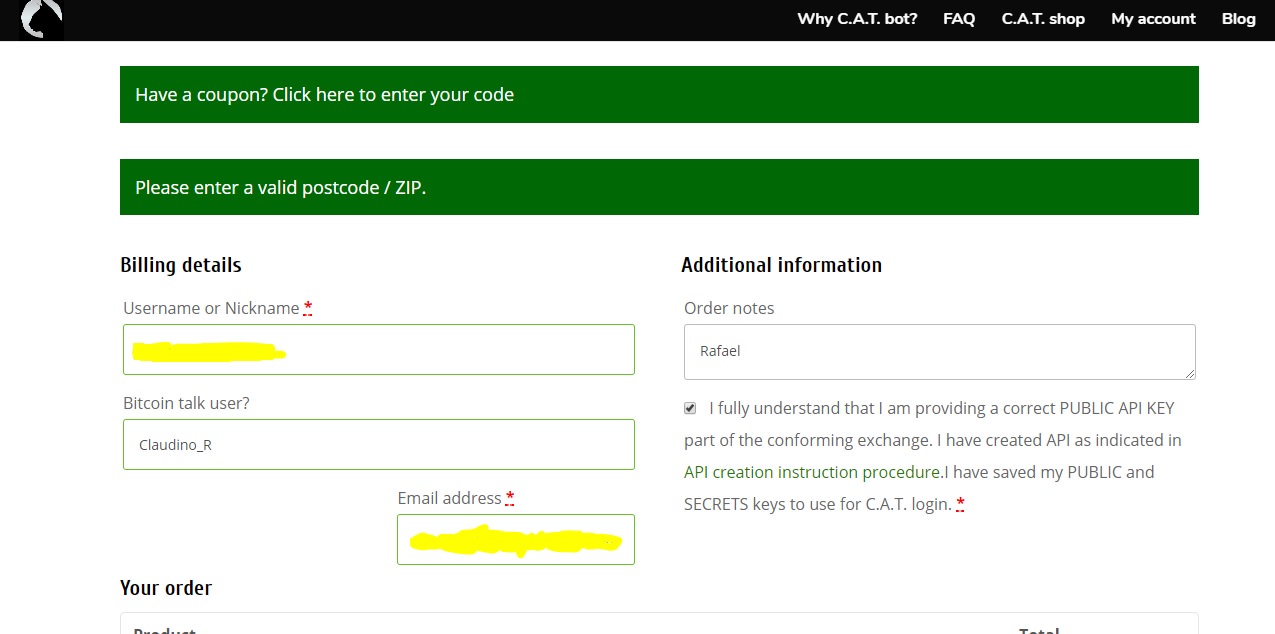Image resolution: width=1275 pixels, height=634 pixels.
Task: Open My account from the navigation bar
Action: click(1153, 19)
